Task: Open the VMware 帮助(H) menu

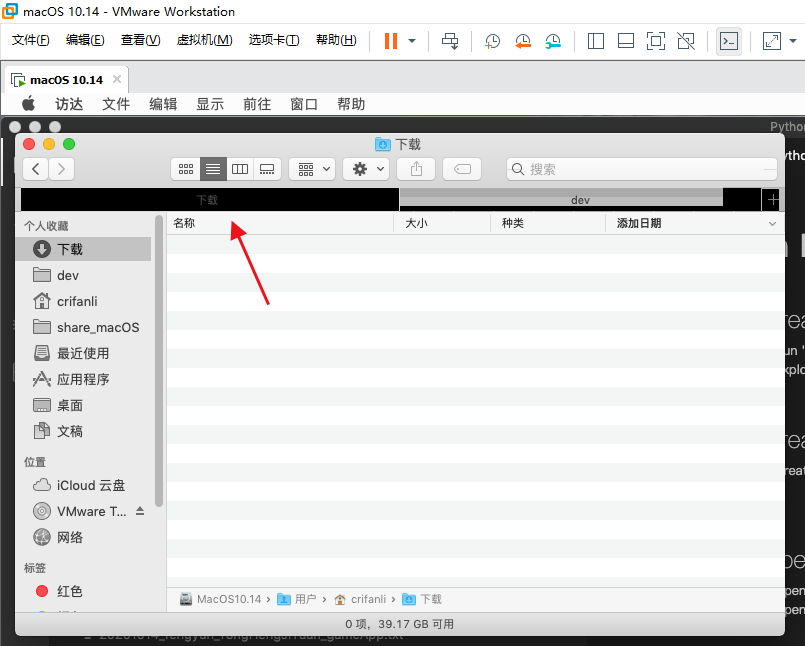Action: pyautogui.click(x=336, y=40)
